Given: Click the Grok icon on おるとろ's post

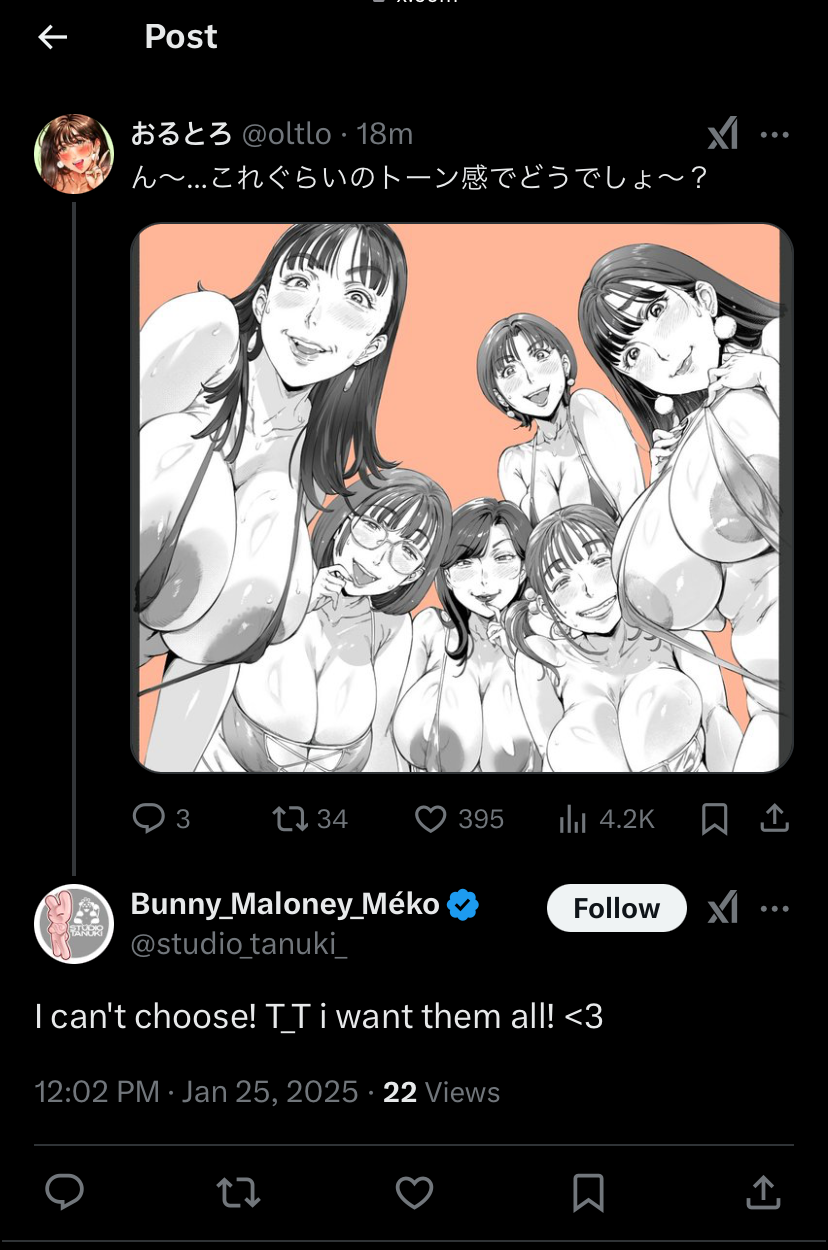Looking at the screenshot, I should pyautogui.click(x=722, y=133).
